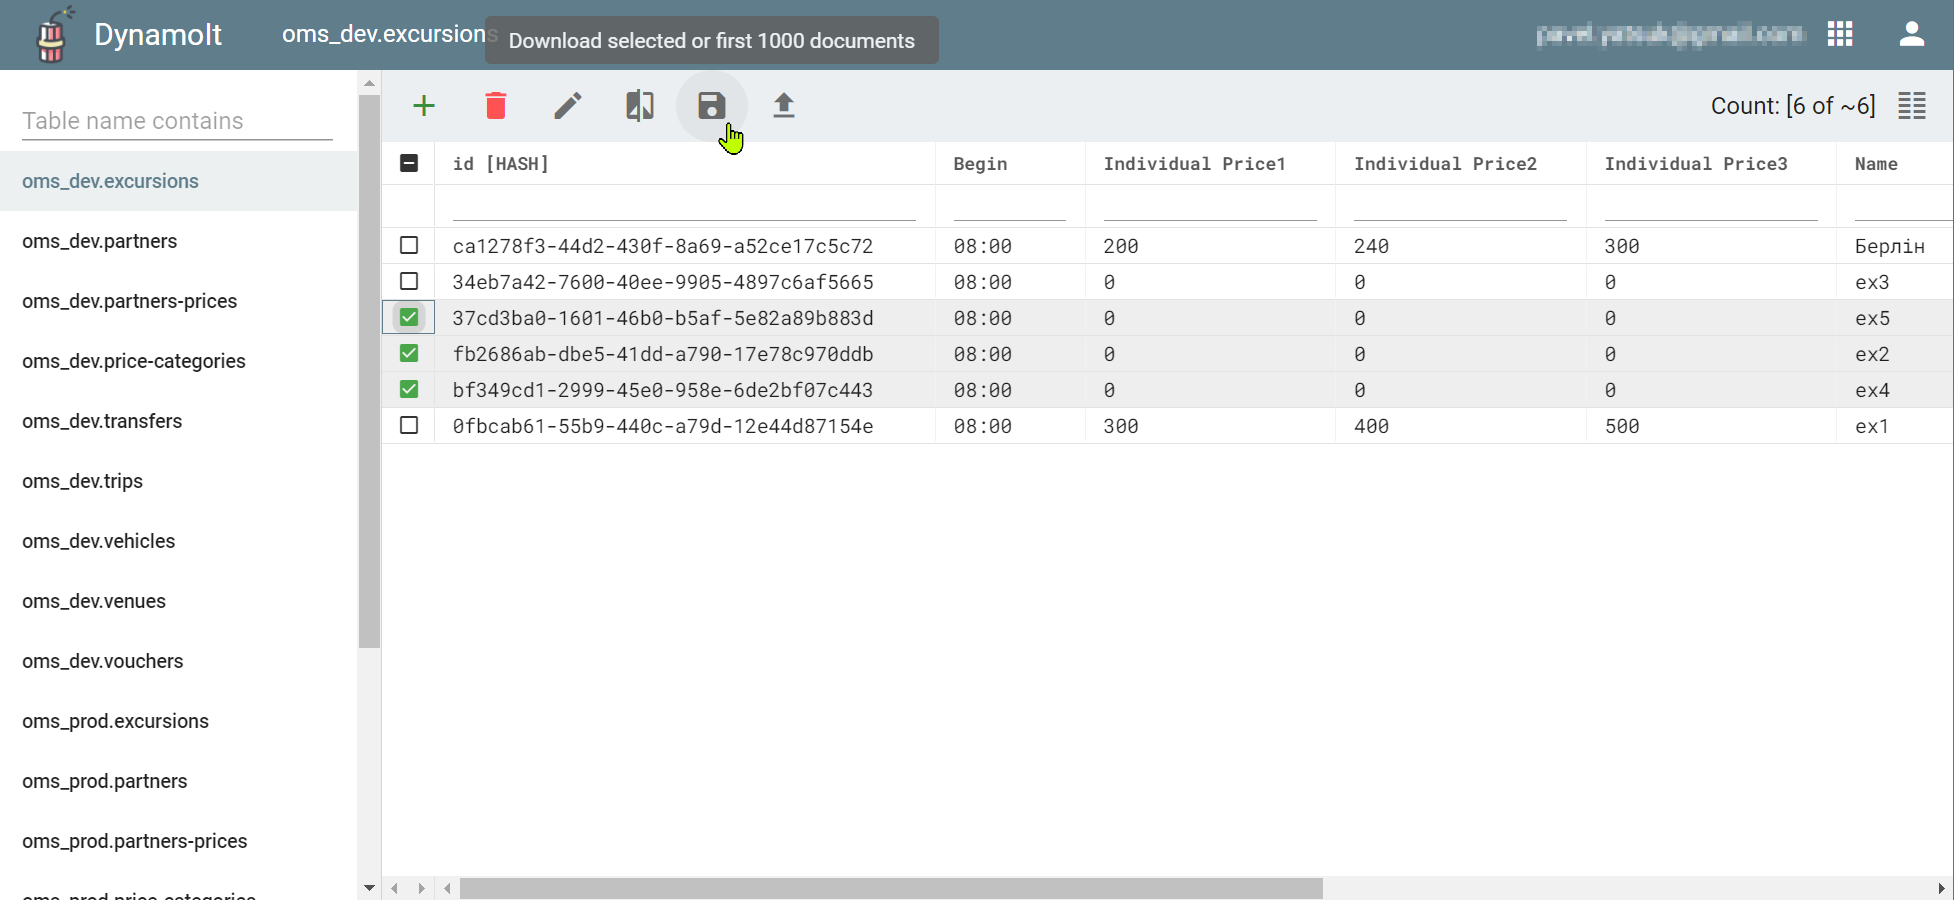The height and width of the screenshot is (900, 1954).
Task: Edit the selected document with the pencil icon
Action: [568, 105]
